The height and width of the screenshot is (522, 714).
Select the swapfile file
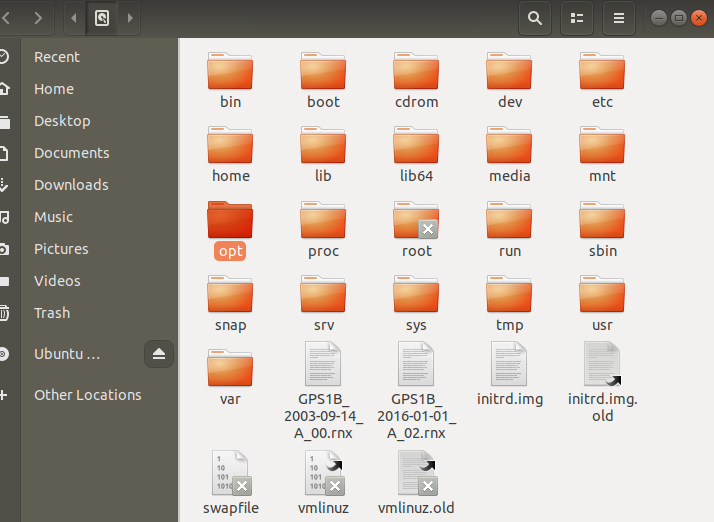coord(230,483)
